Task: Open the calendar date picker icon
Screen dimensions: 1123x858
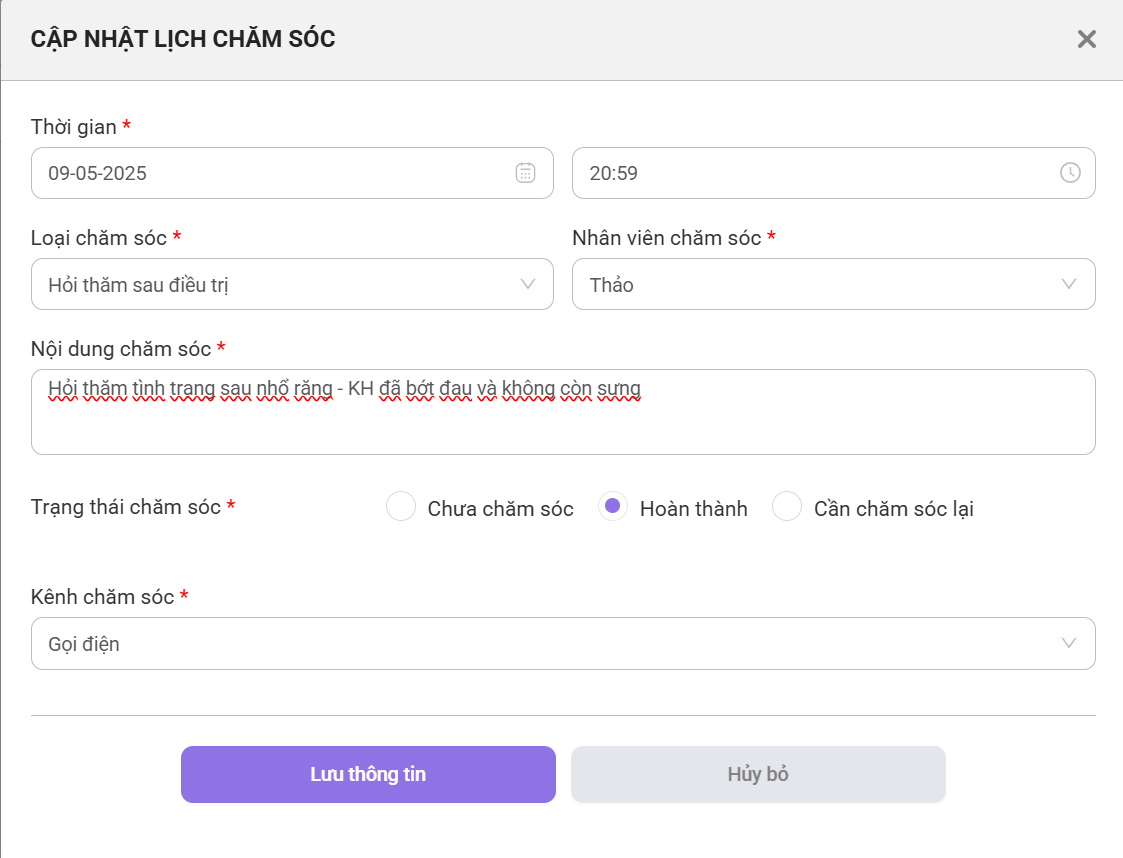Action: [525, 173]
